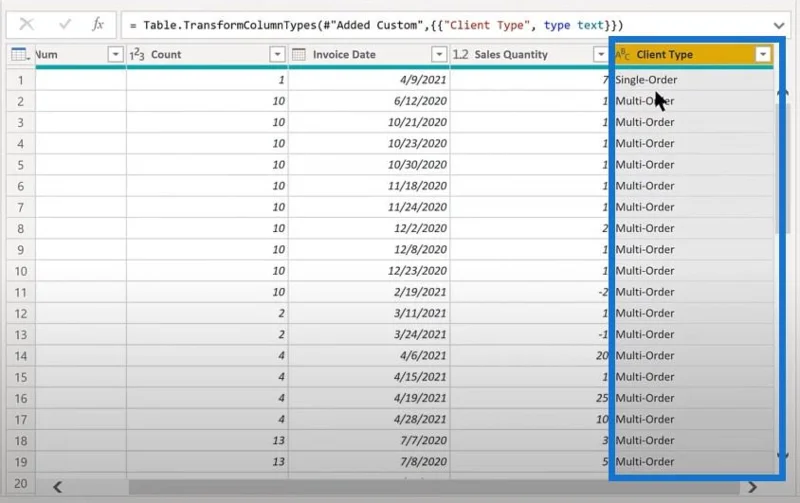Open the Num column filter dropdown

[x=115, y=54]
